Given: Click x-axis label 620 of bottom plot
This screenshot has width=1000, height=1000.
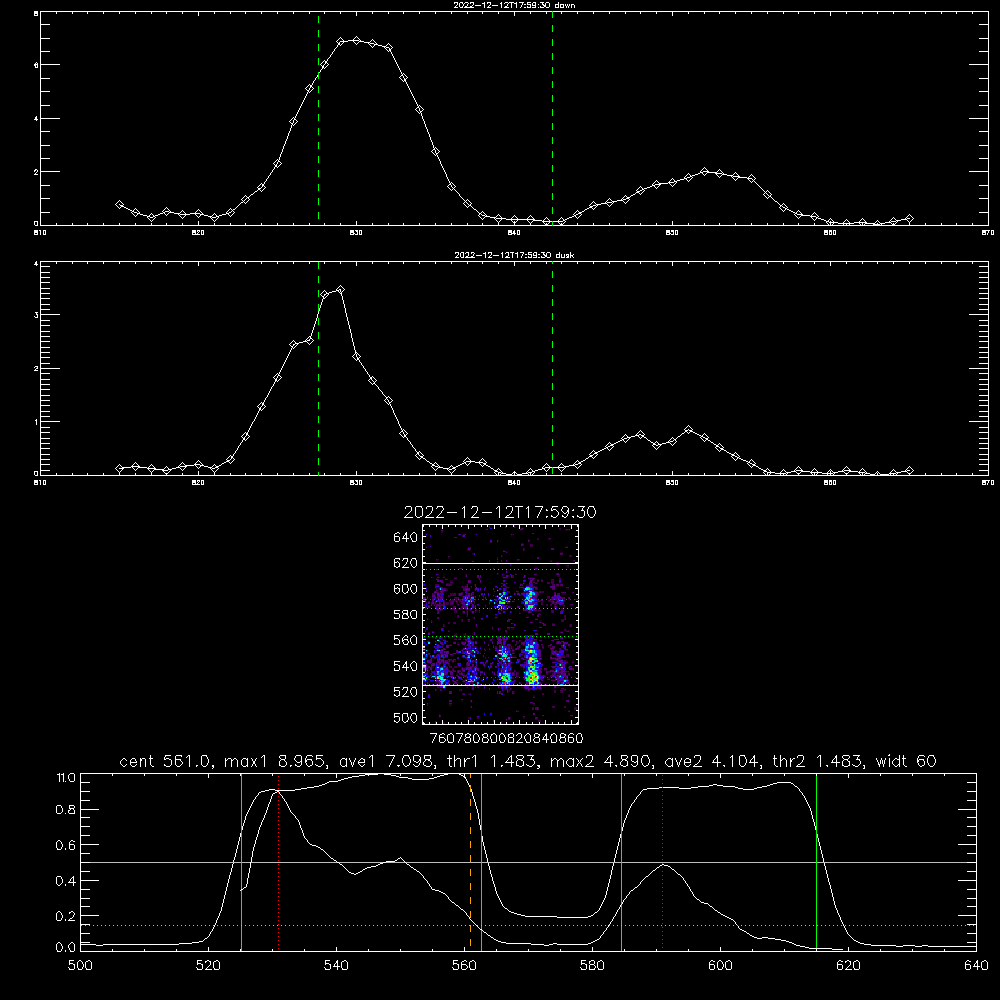Looking at the screenshot, I should click(848, 966).
